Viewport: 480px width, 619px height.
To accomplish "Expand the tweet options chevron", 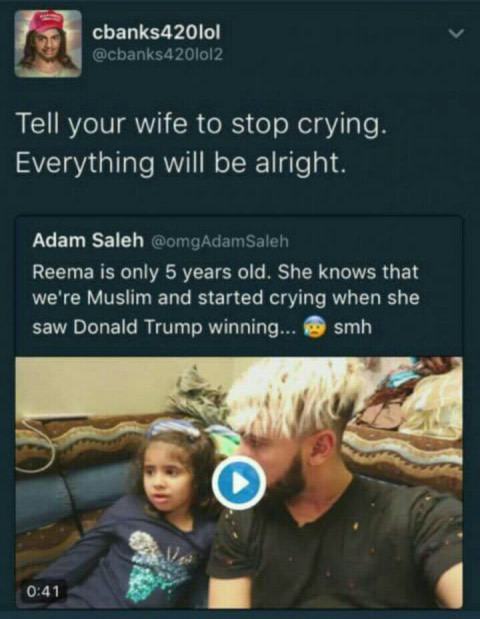I will [456, 34].
